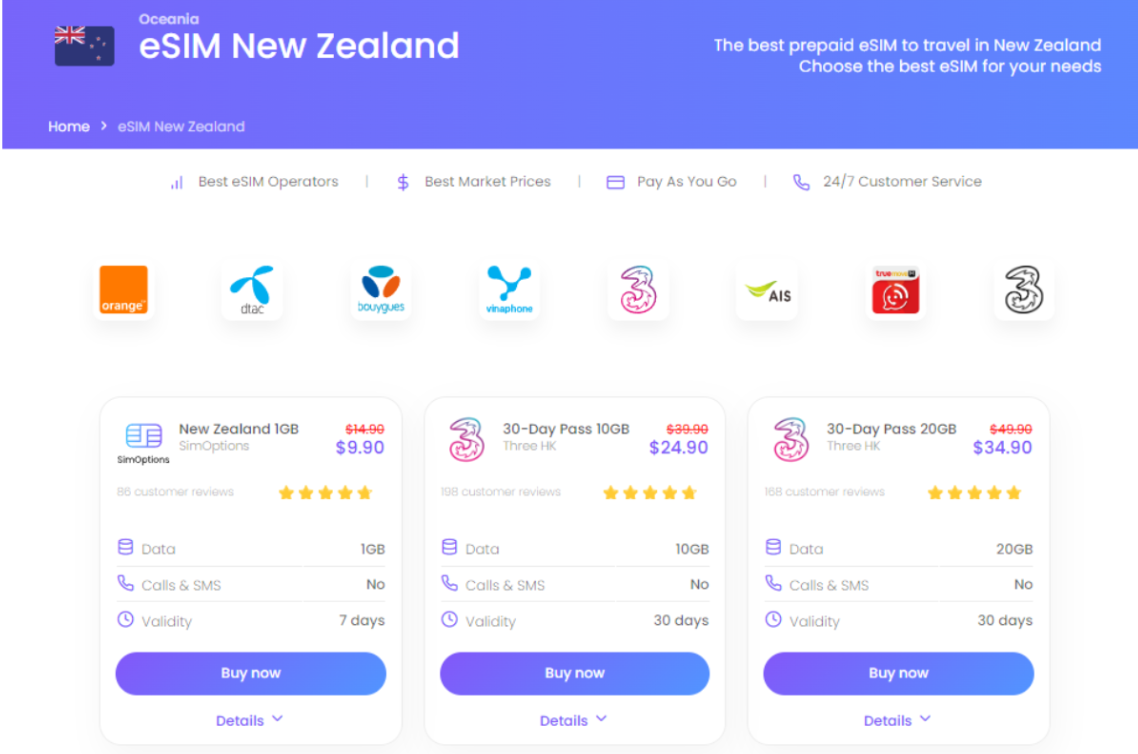Expand Details for New Zealand 1GB plan
This screenshot has width=1138, height=754.
point(250,721)
